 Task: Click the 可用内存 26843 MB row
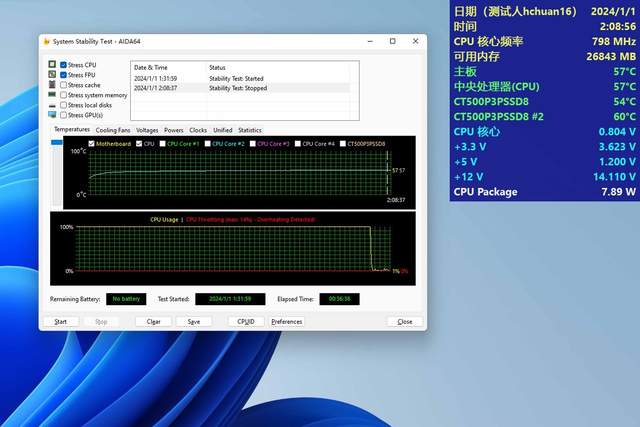pyautogui.click(x=544, y=56)
